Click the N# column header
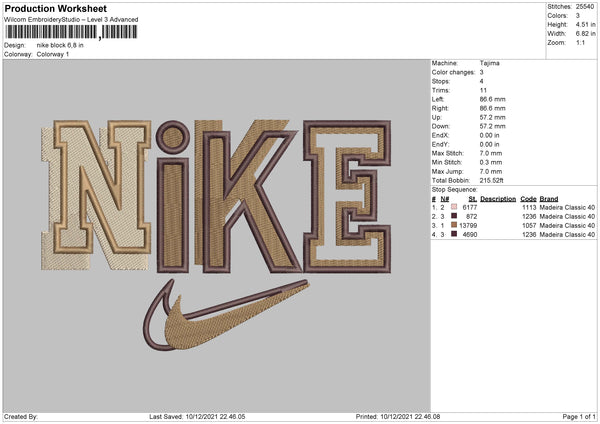Image resolution: width=600 pixels, height=424 pixels. 445,198
